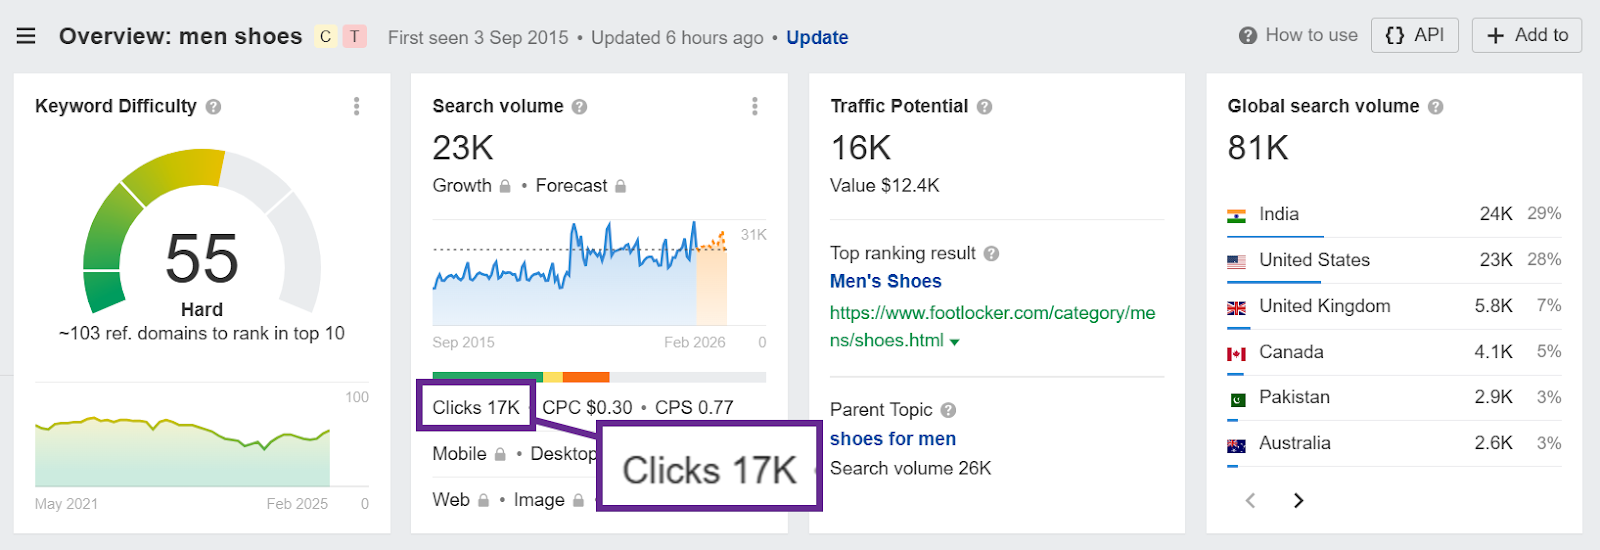Select the United States country row

[x=1394, y=260]
